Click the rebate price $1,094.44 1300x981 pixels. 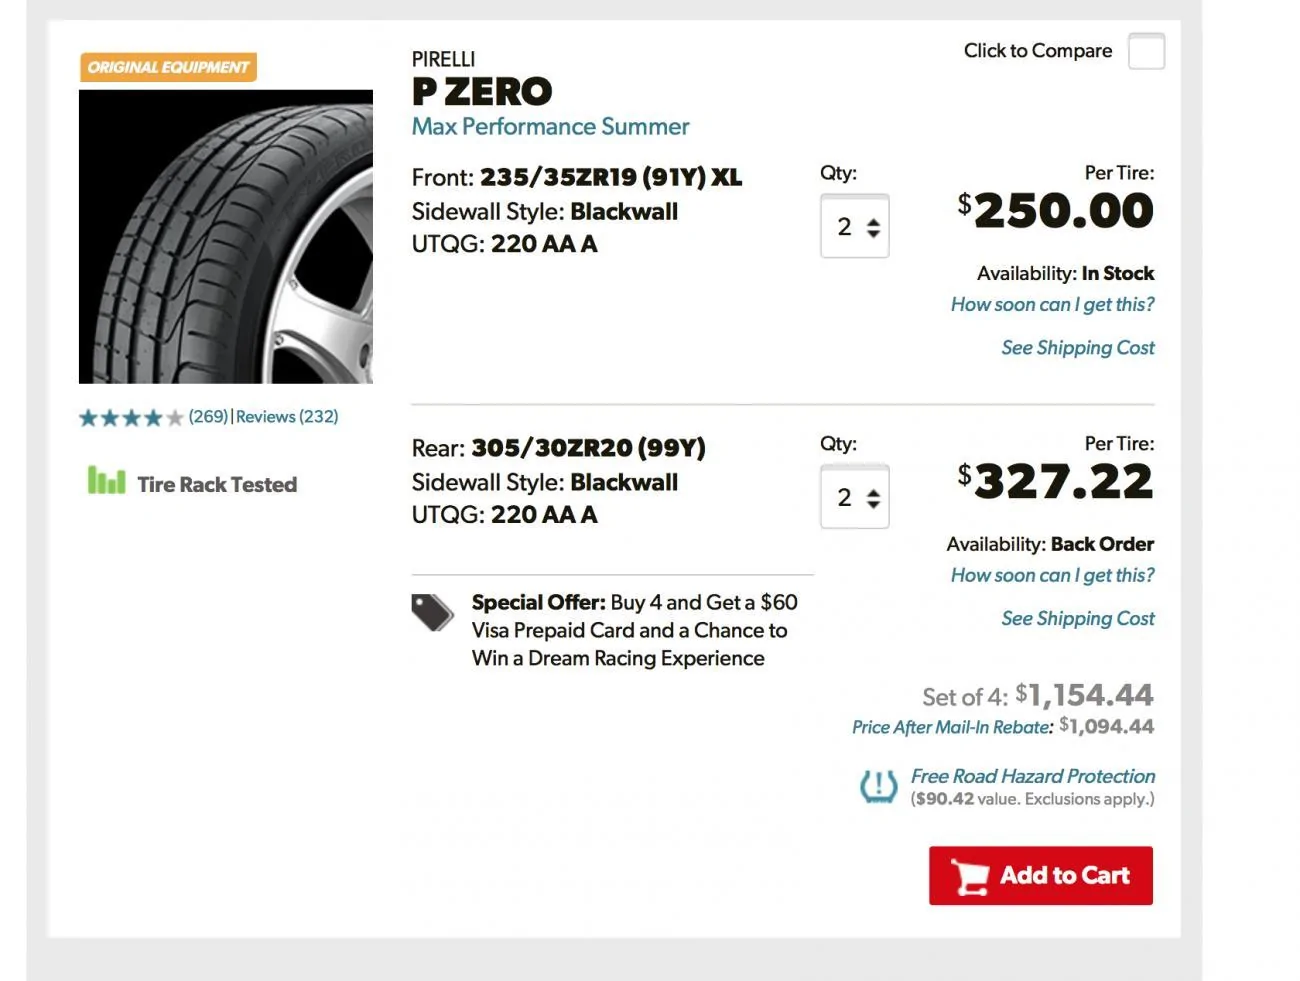click(1107, 727)
